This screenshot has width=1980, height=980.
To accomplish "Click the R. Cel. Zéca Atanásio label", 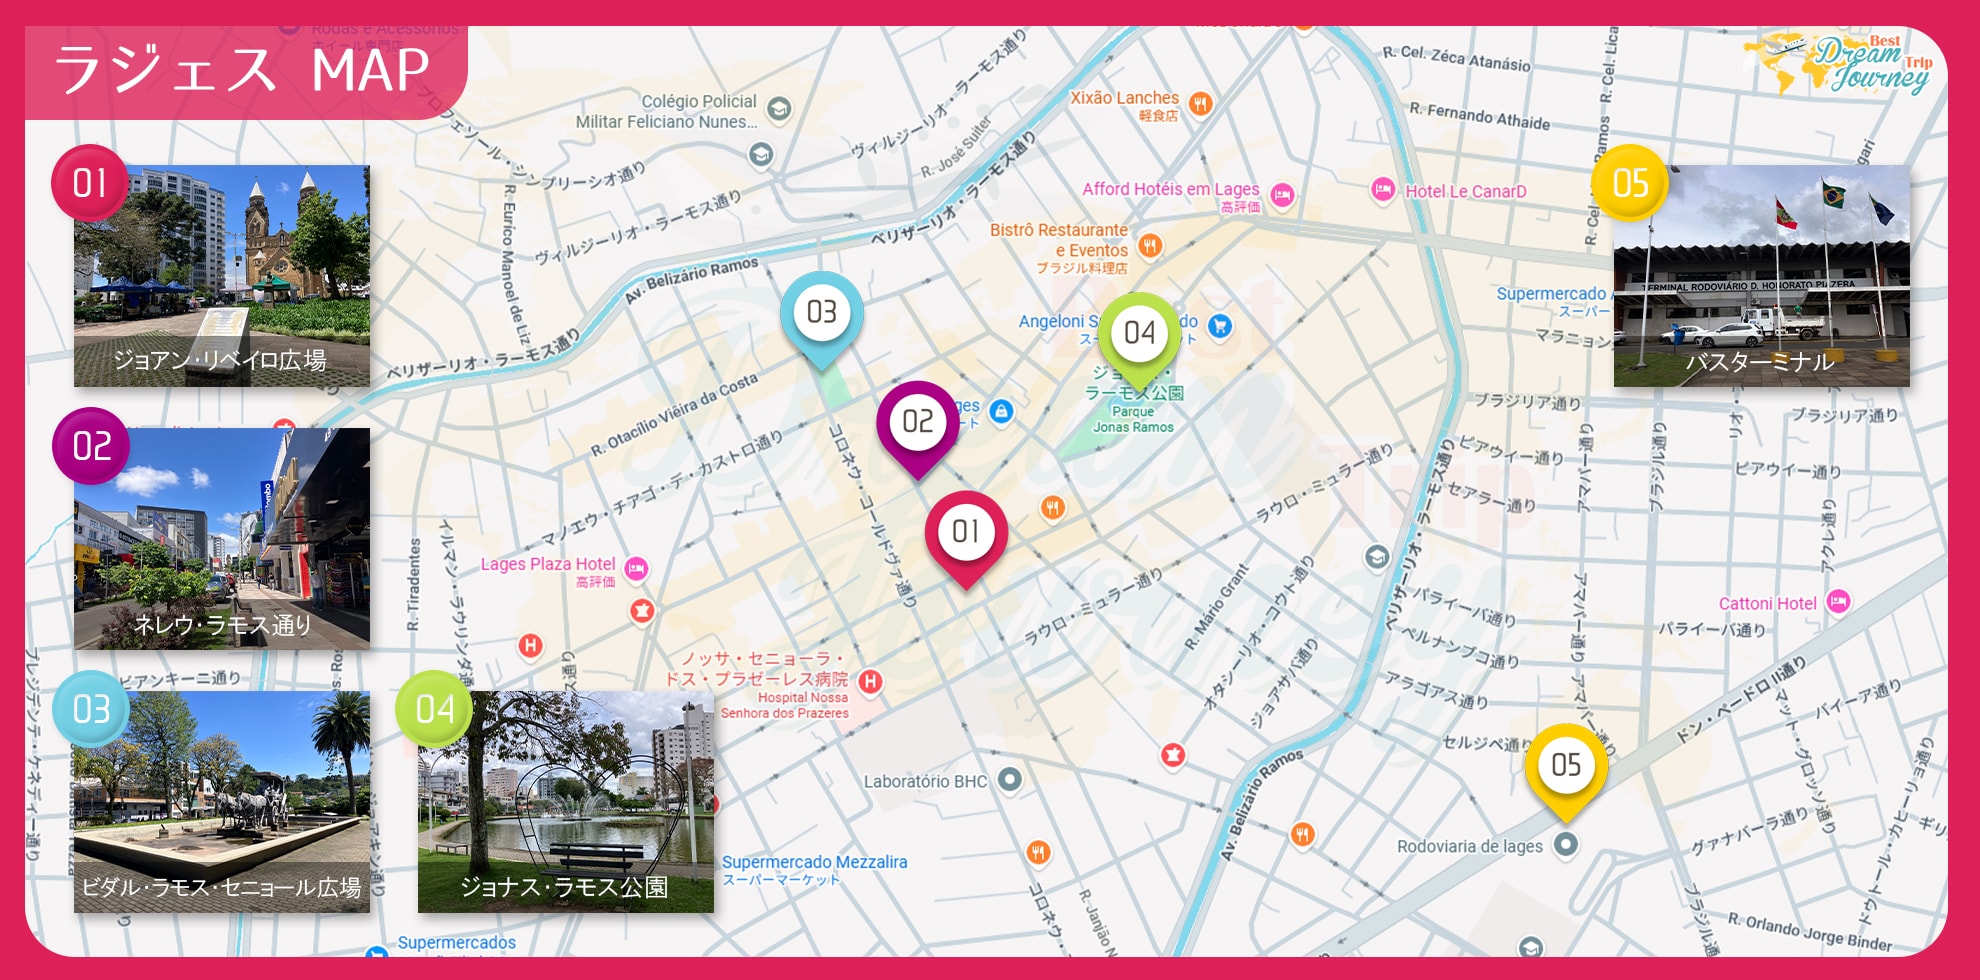I will (1456, 58).
